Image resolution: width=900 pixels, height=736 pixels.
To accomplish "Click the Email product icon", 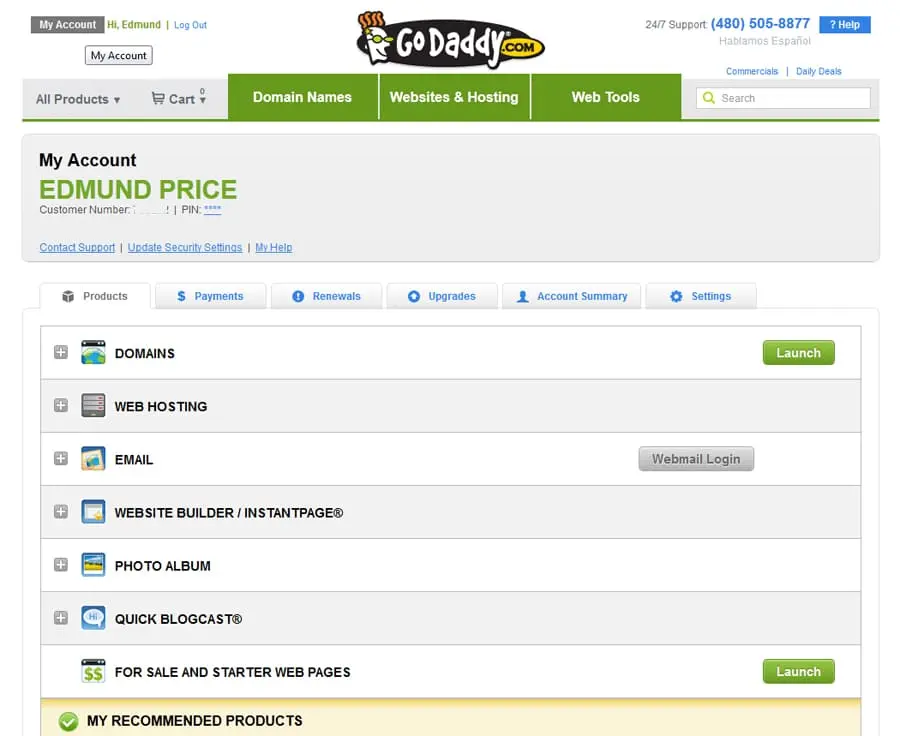I will click(x=93, y=459).
